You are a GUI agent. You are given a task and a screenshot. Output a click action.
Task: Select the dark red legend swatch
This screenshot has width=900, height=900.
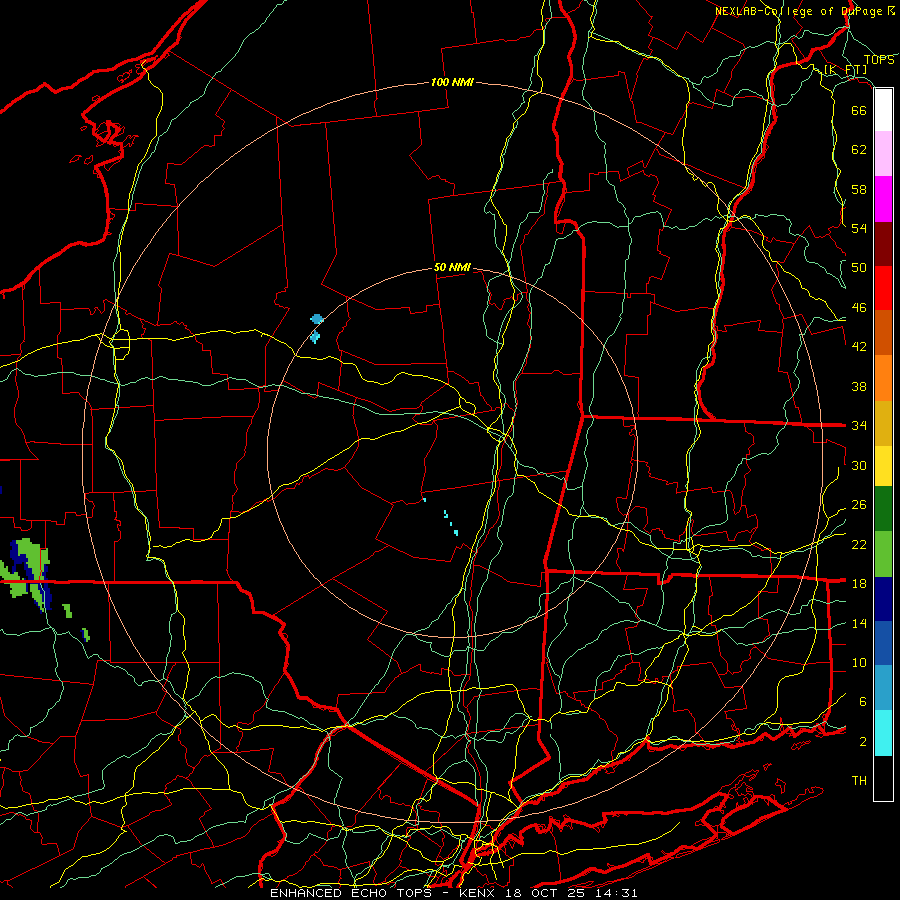coord(883,244)
